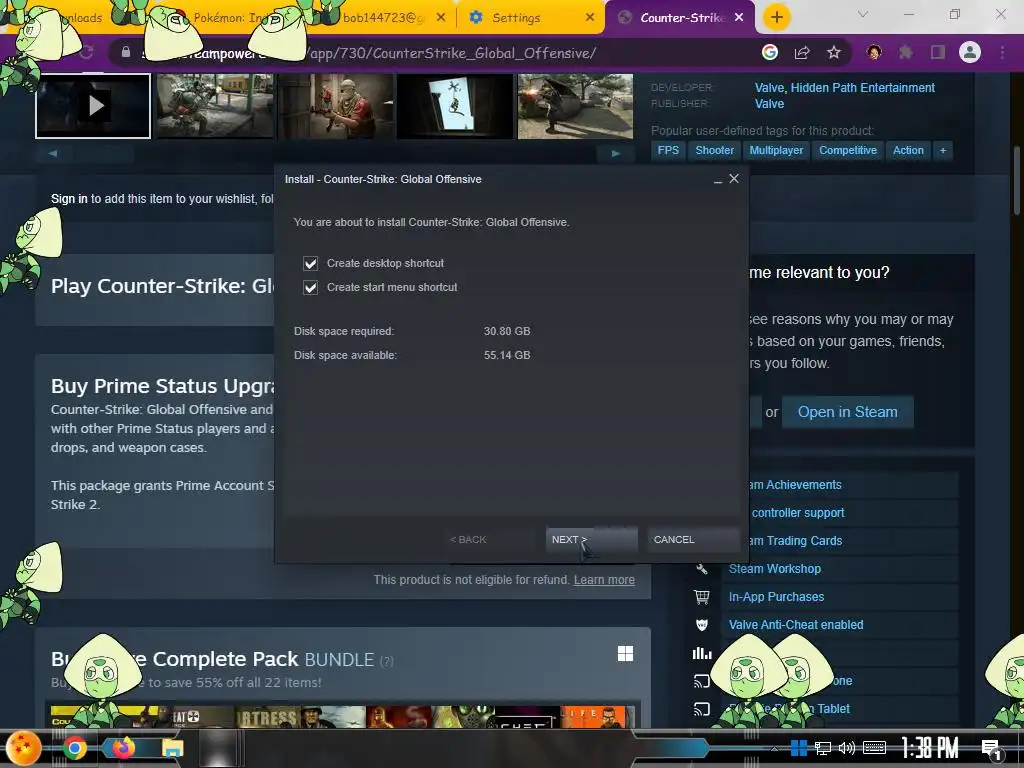
Task: Open Chrome from the taskbar
Action: point(74,748)
